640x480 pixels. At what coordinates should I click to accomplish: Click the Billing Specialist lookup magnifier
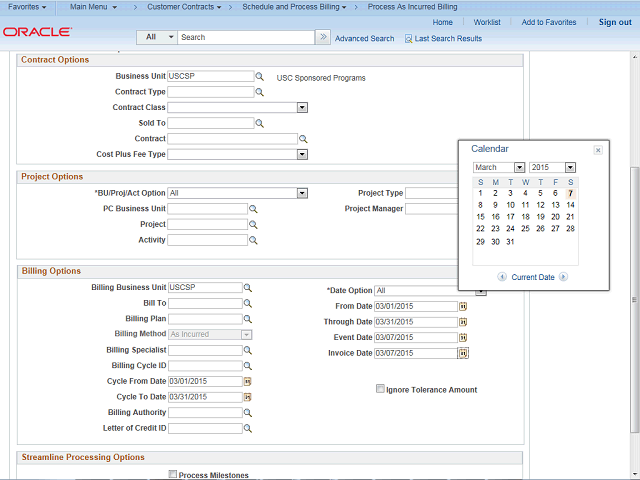point(249,350)
